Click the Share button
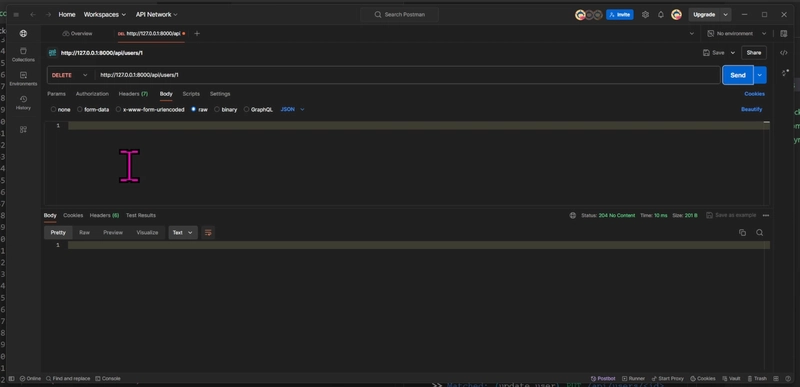The image size is (800, 387). (754, 53)
